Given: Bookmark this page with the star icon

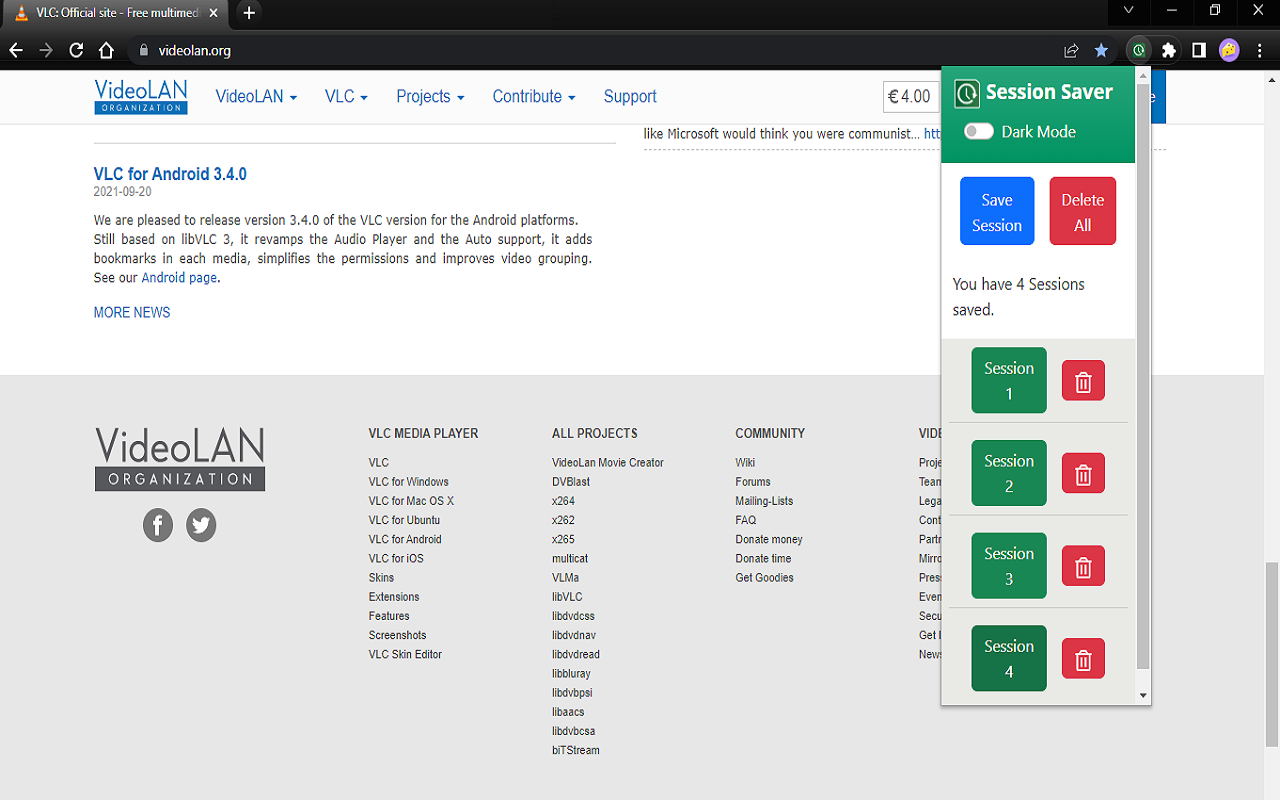Looking at the screenshot, I should [x=1101, y=50].
